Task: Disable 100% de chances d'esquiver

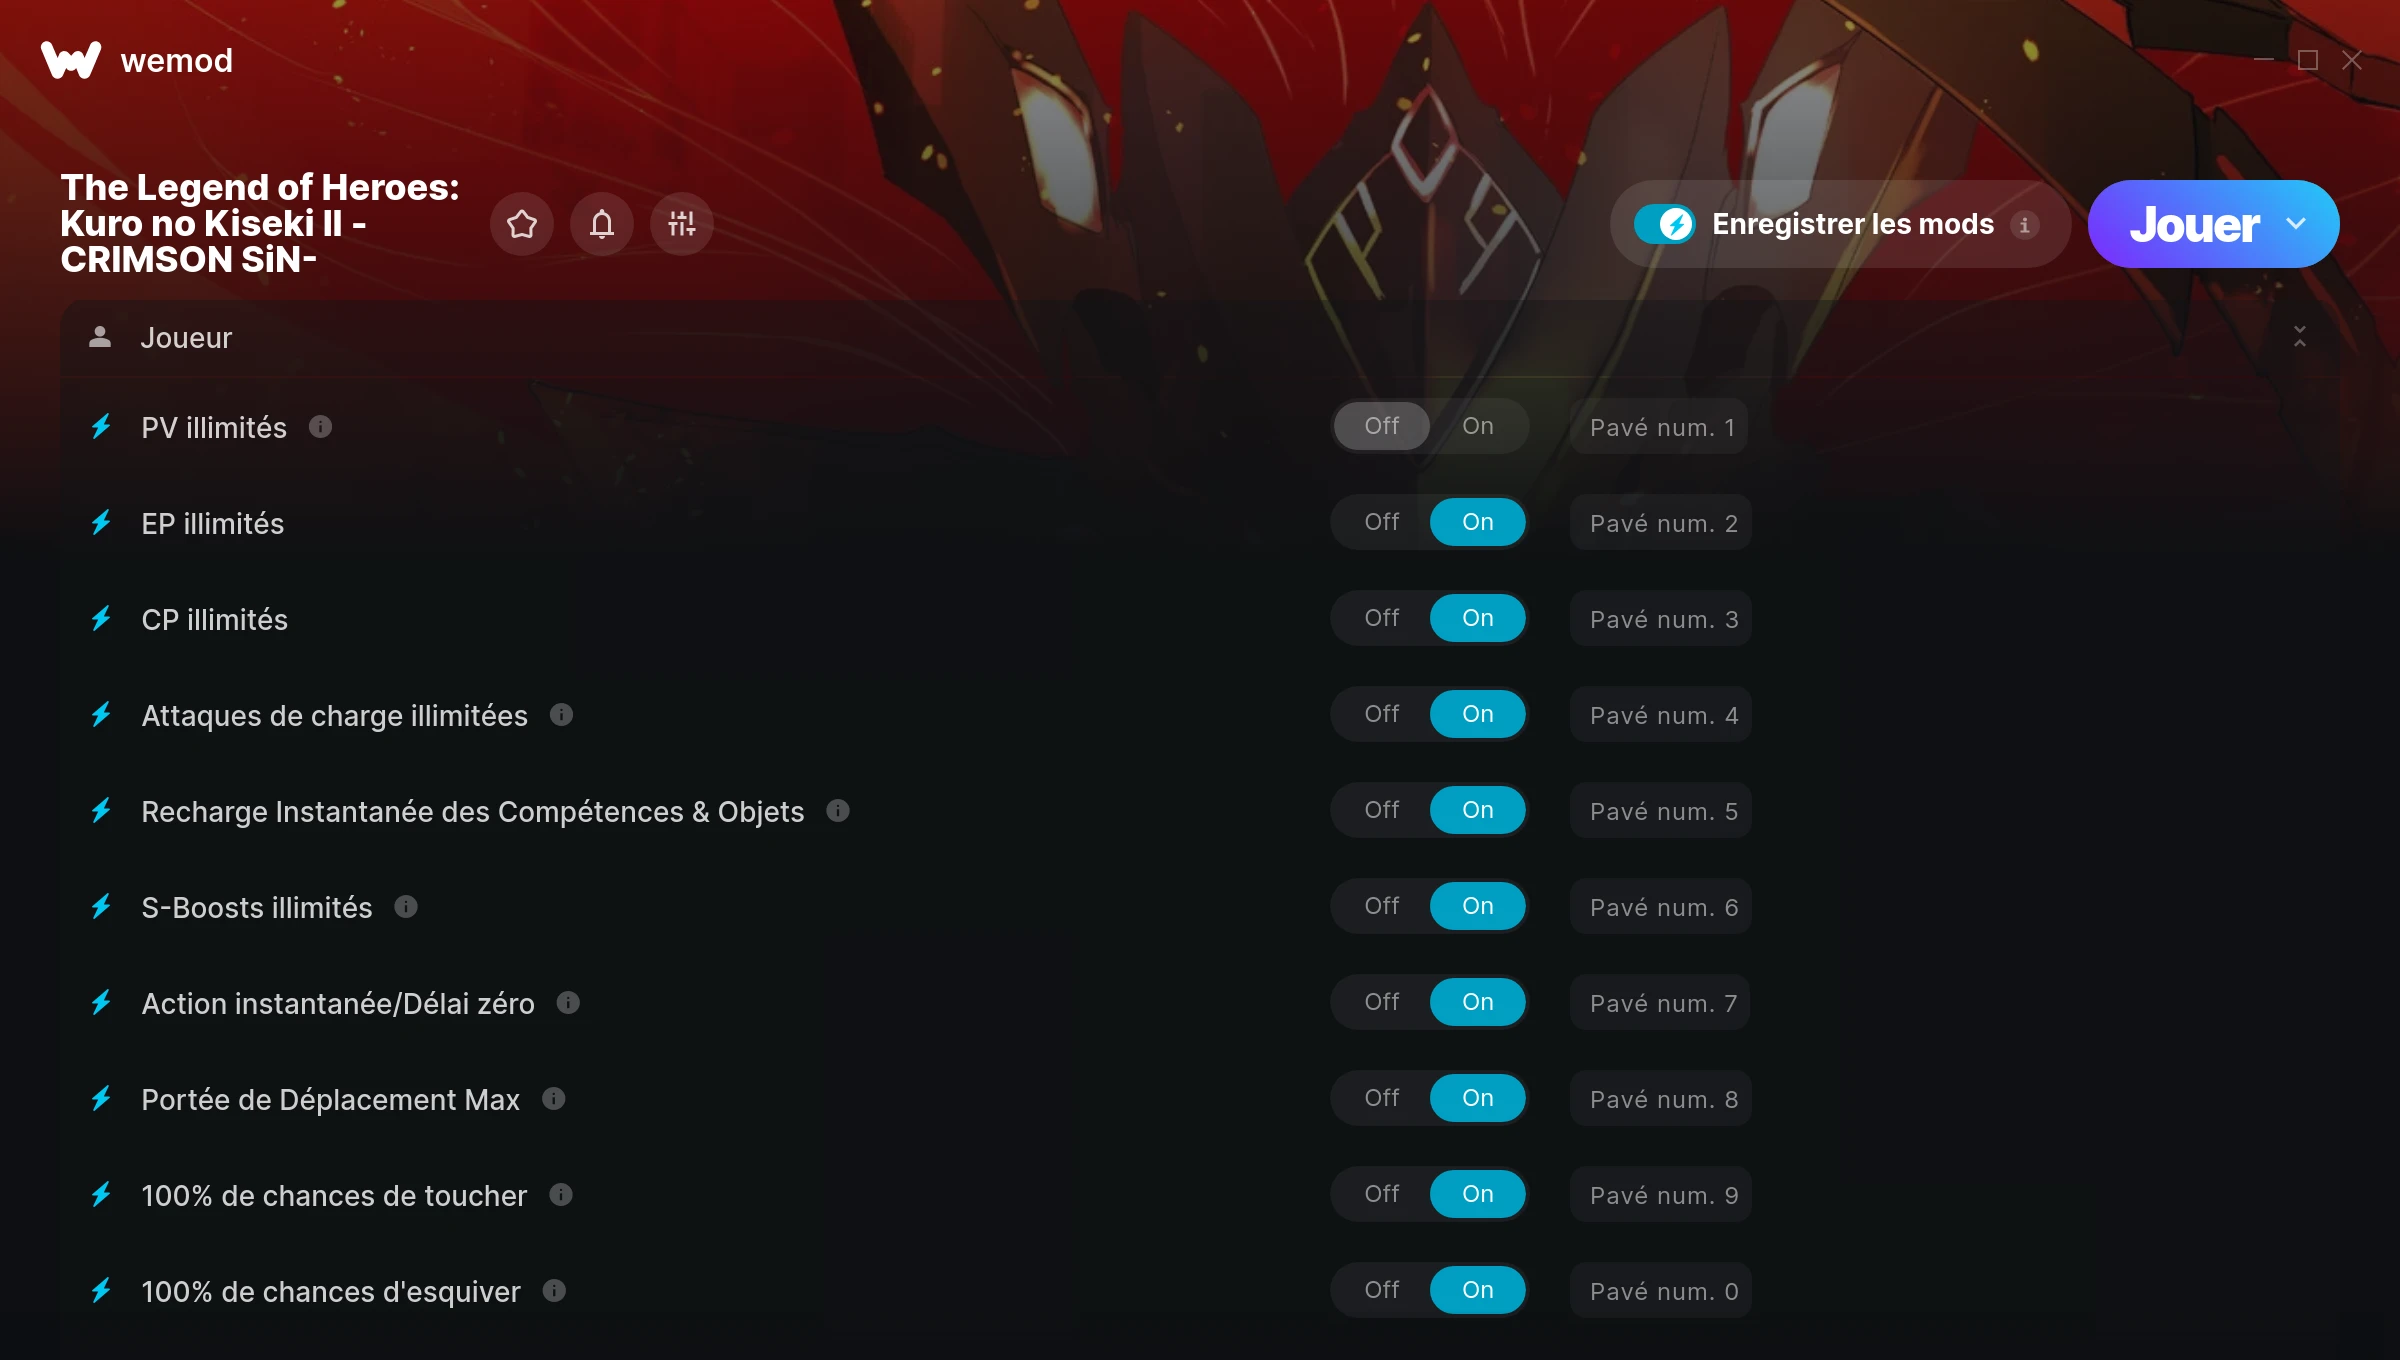Action: tap(1382, 1290)
